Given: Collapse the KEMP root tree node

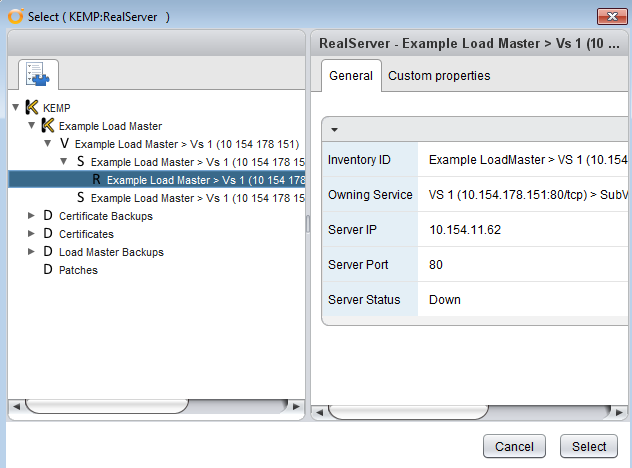Looking at the screenshot, I should click(x=16, y=107).
